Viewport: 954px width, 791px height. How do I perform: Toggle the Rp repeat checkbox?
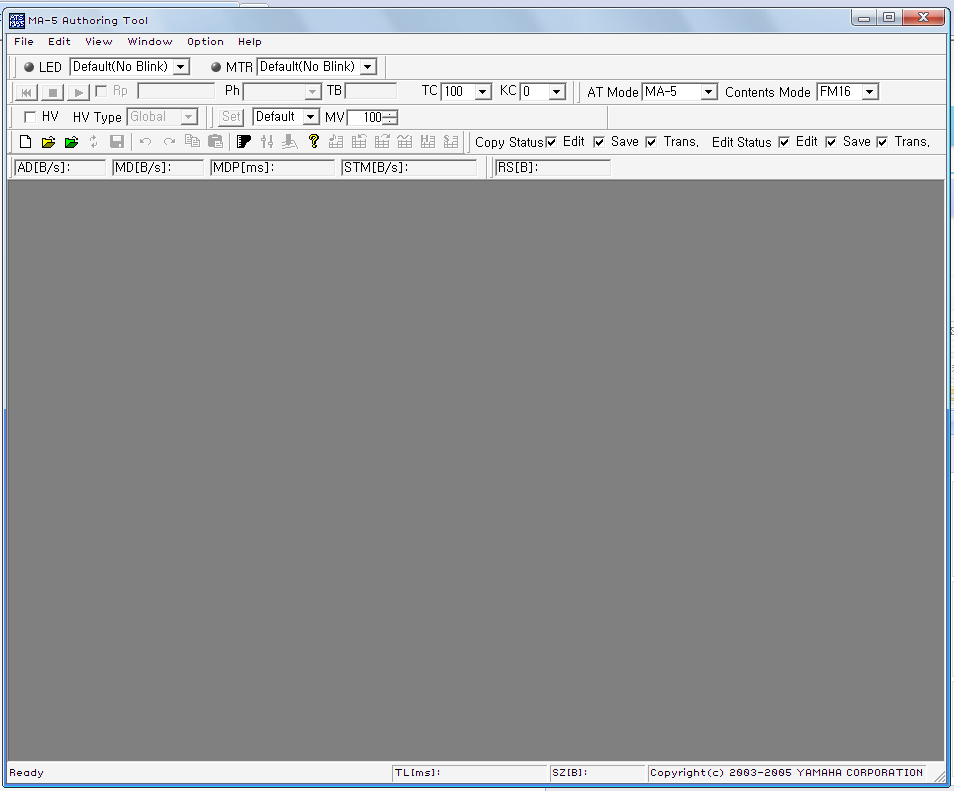point(102,91)
